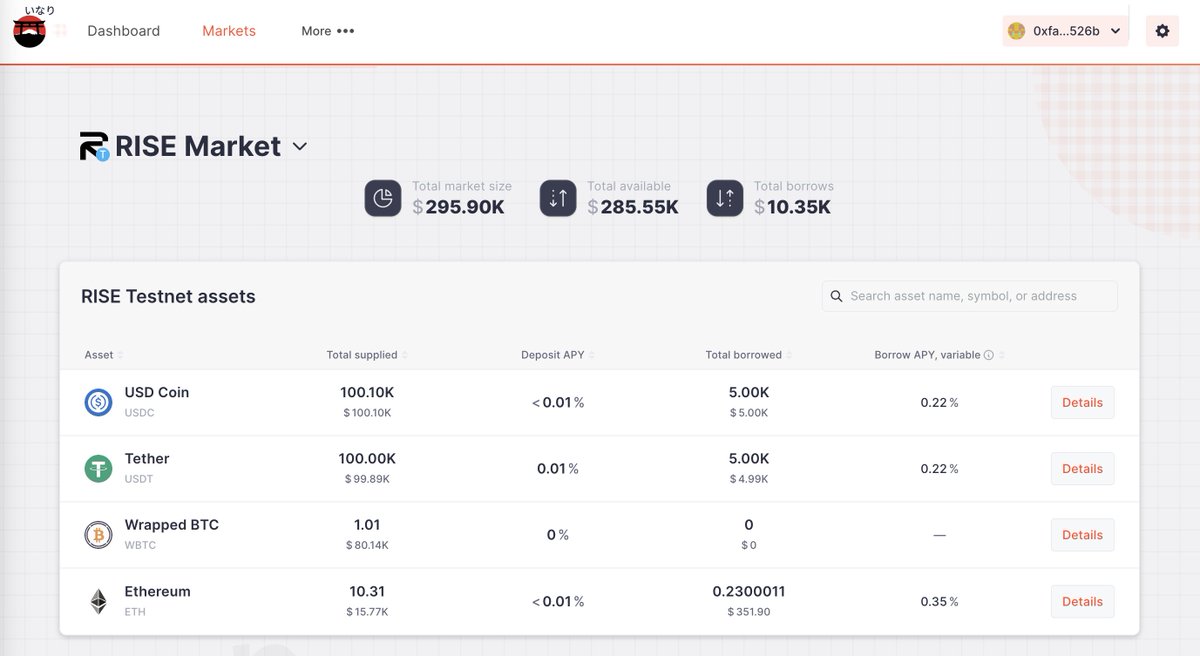Click the Wrapped BTC token icon
The height and width of the screenshot is (656, 1200).
[x=98, y=535]
